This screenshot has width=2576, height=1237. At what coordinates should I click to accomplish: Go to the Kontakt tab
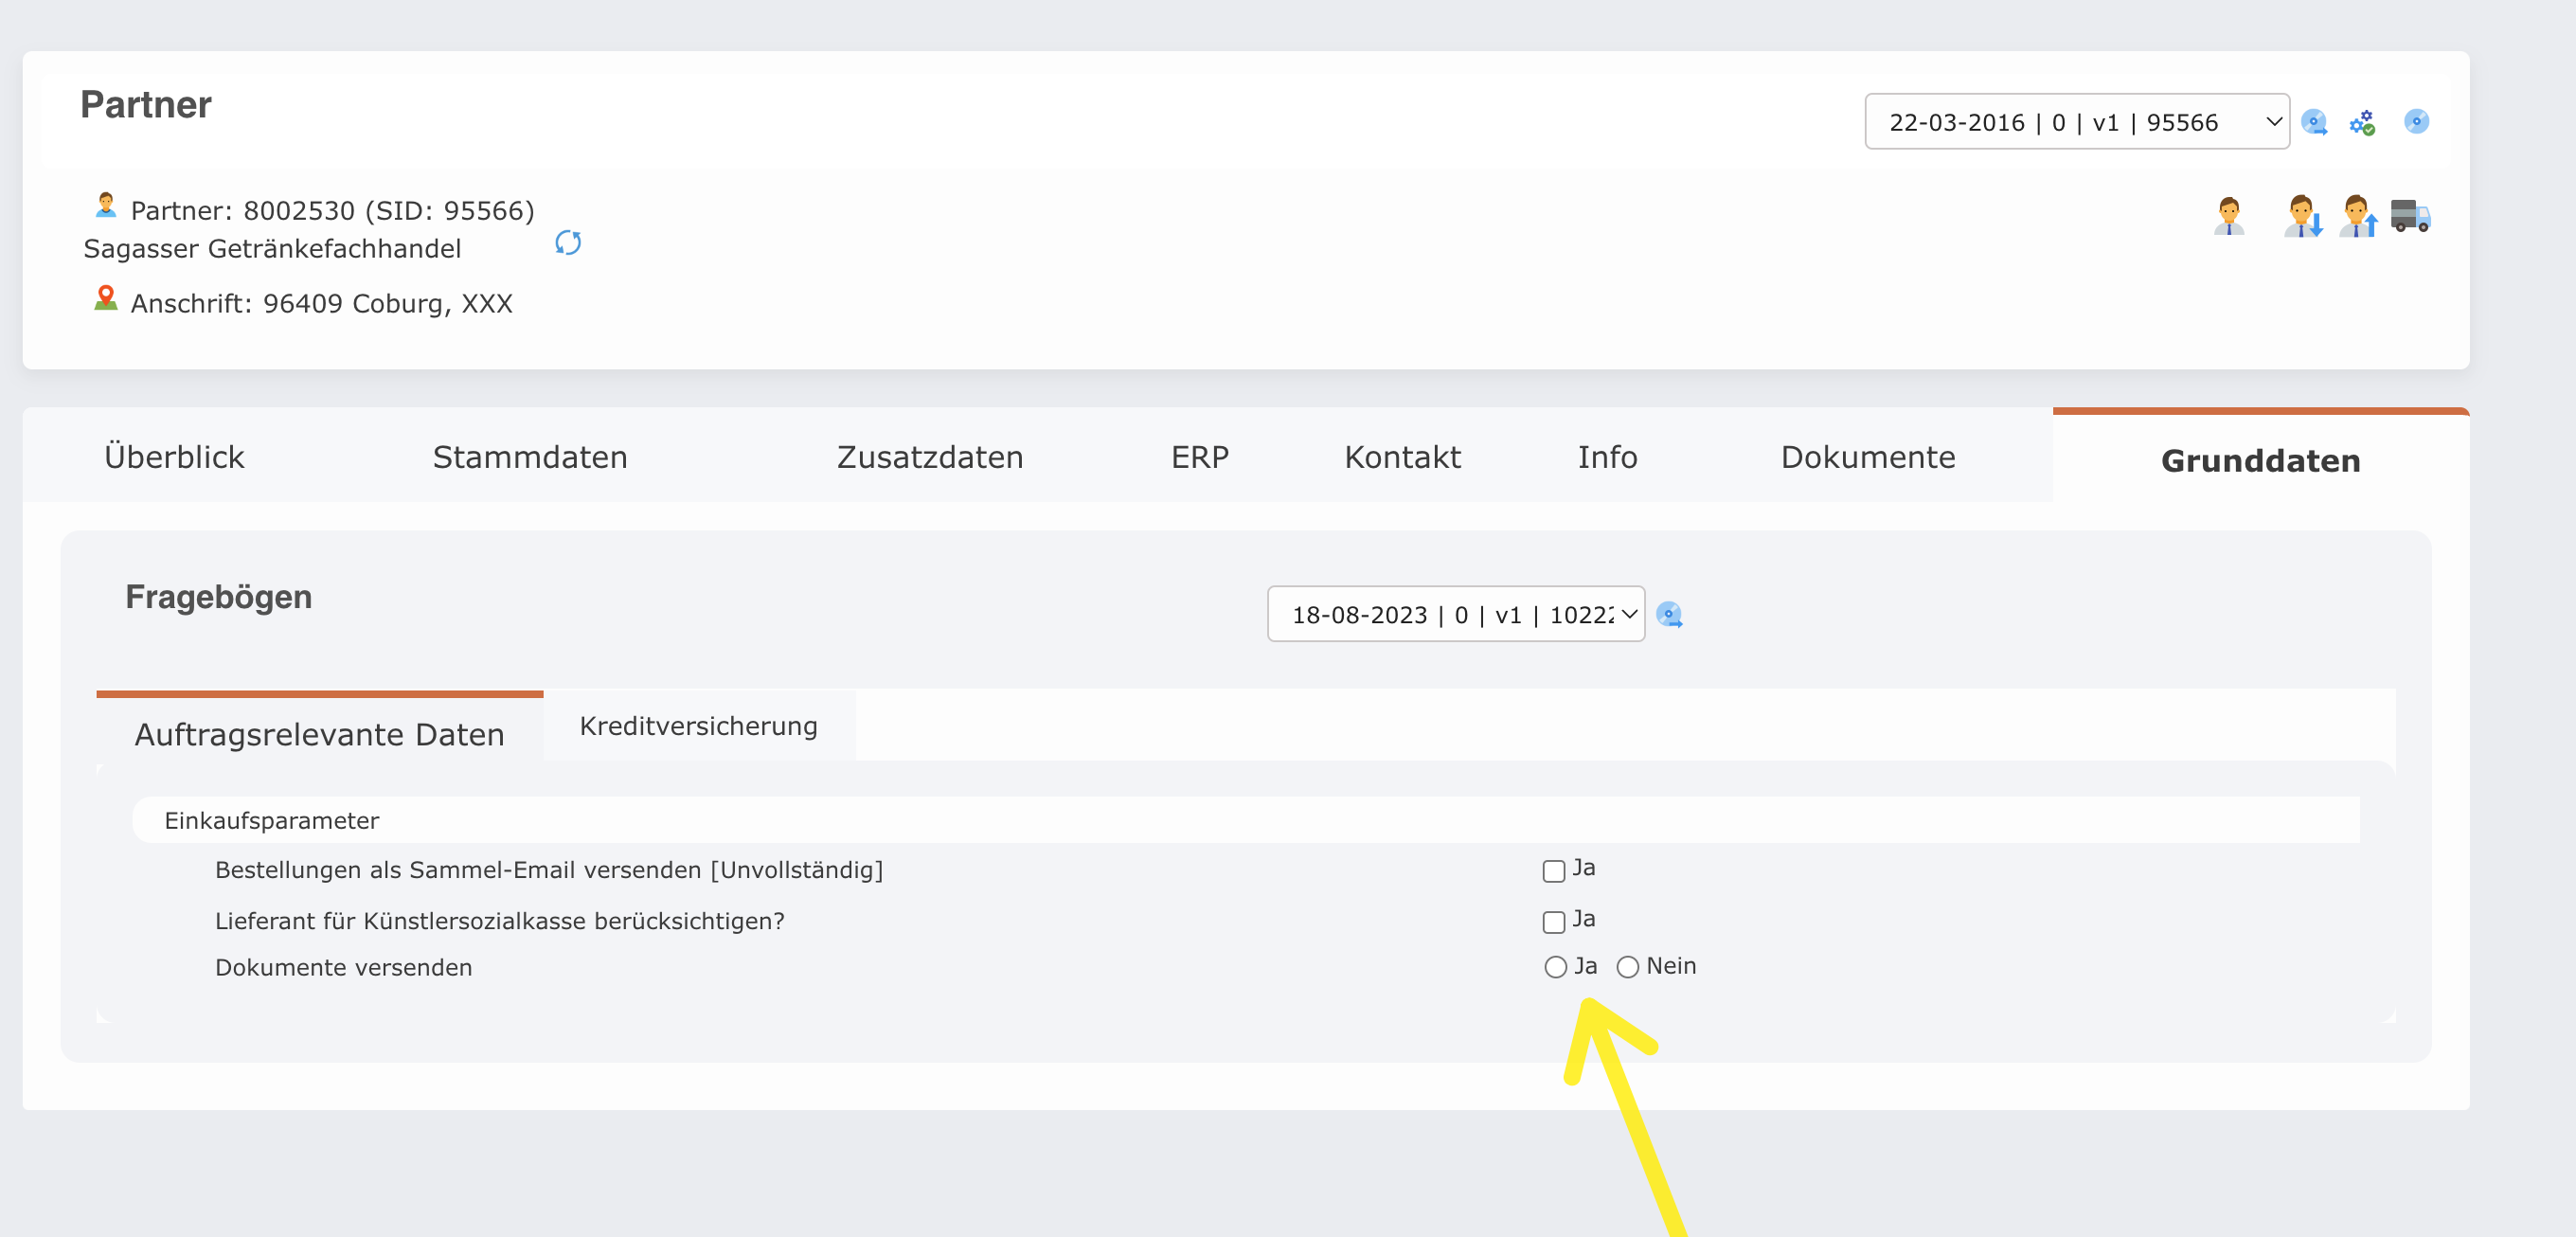pyautogui.click(x=1402, y=457)
